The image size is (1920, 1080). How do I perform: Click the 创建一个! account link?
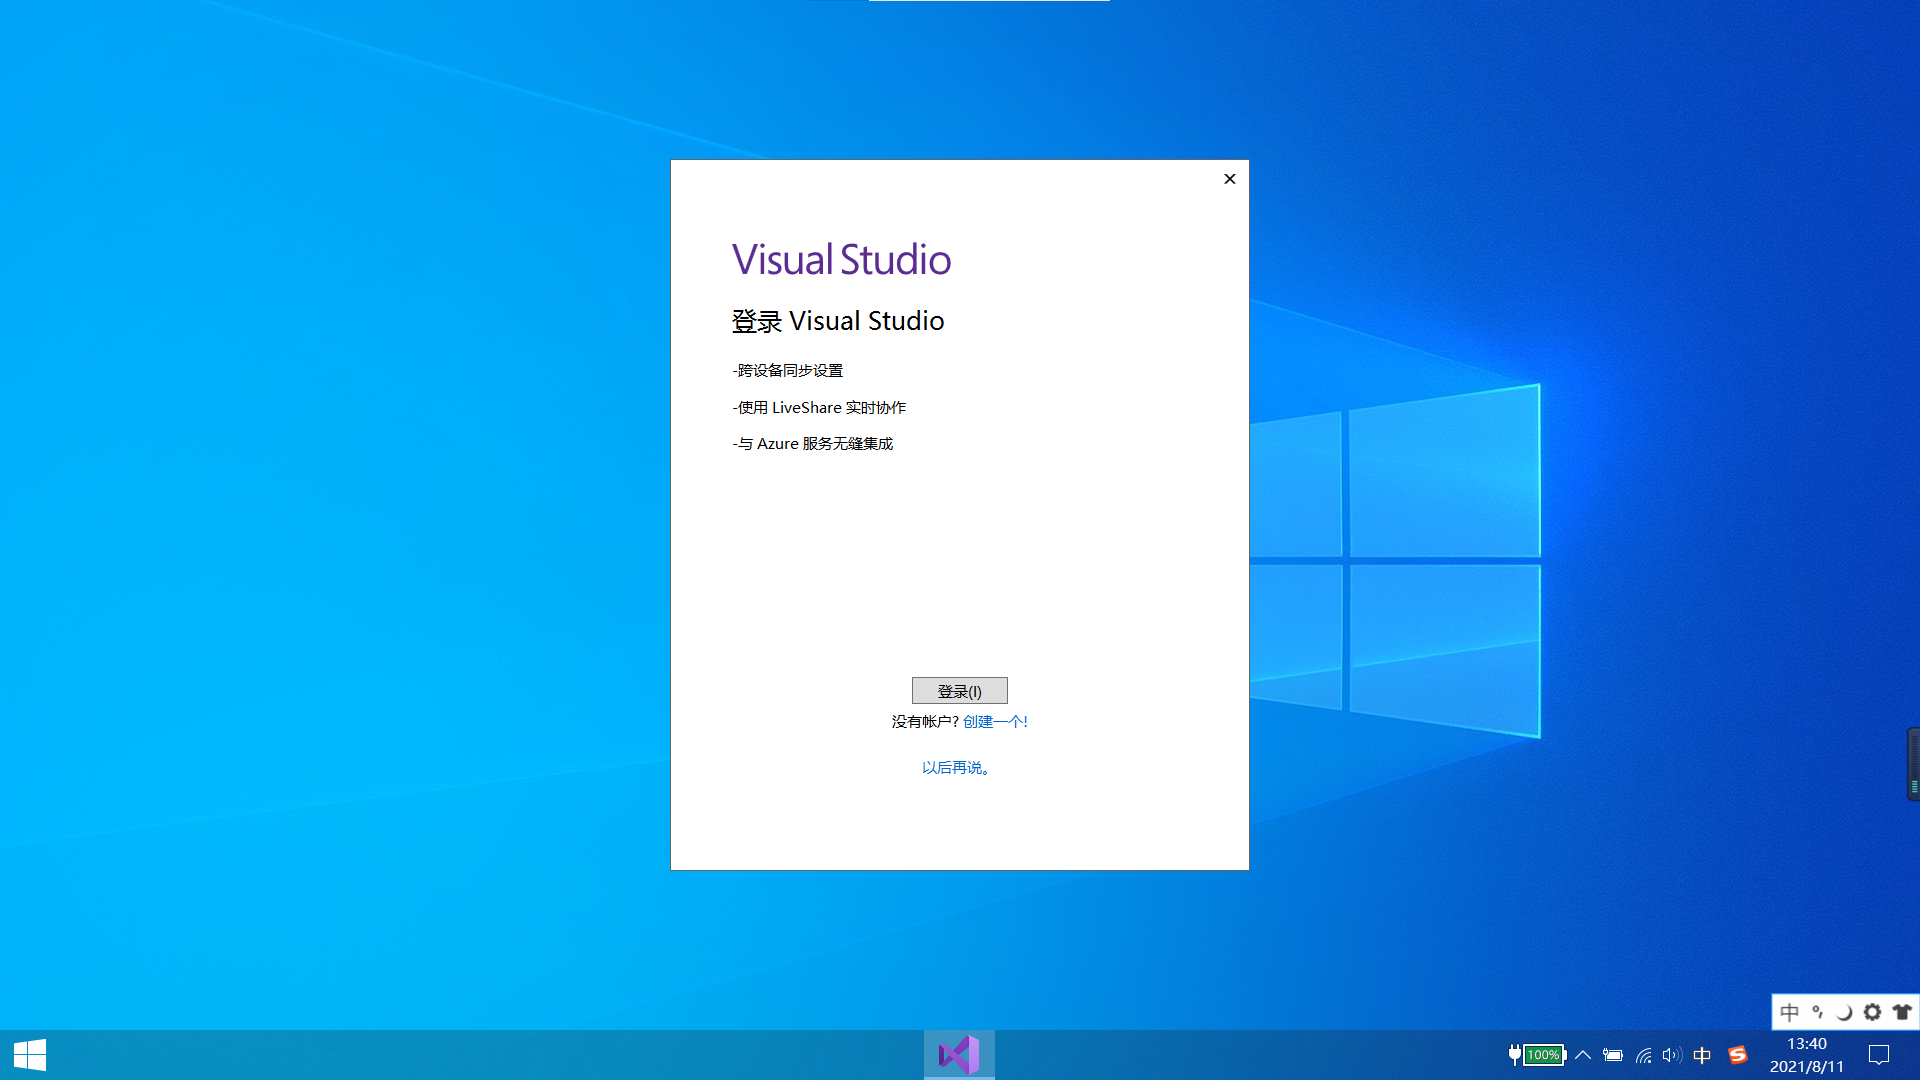[995, 721]
